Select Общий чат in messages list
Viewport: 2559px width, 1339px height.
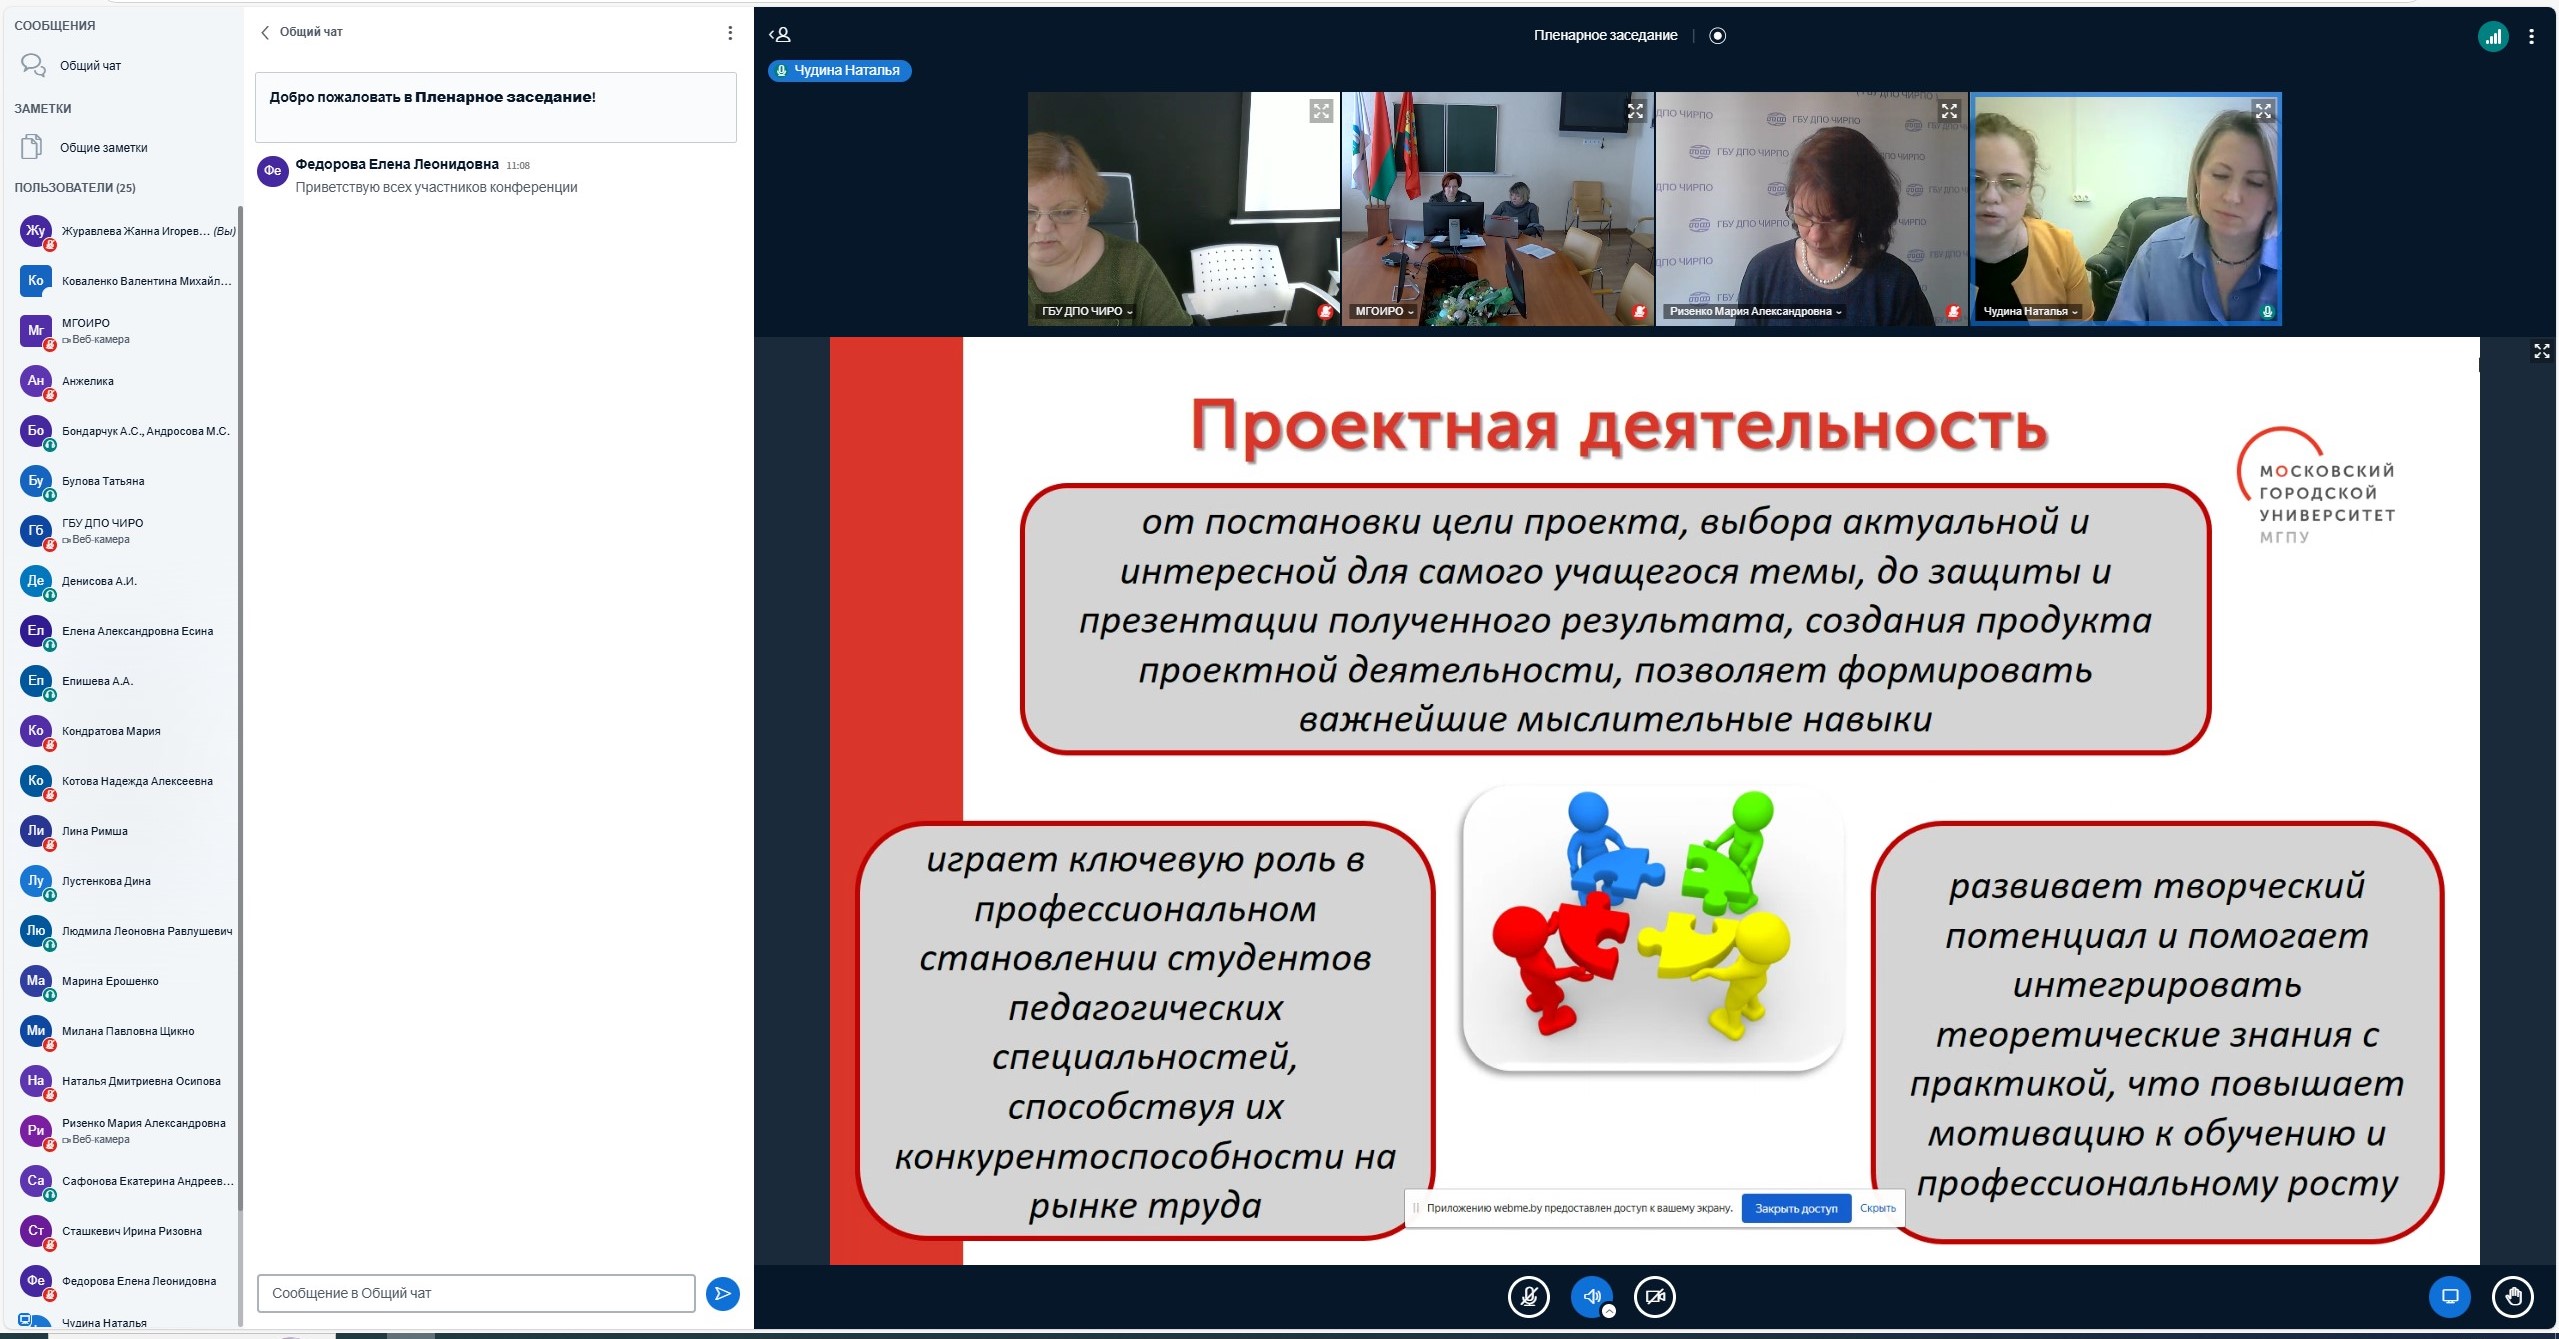(x=90, y=66)
